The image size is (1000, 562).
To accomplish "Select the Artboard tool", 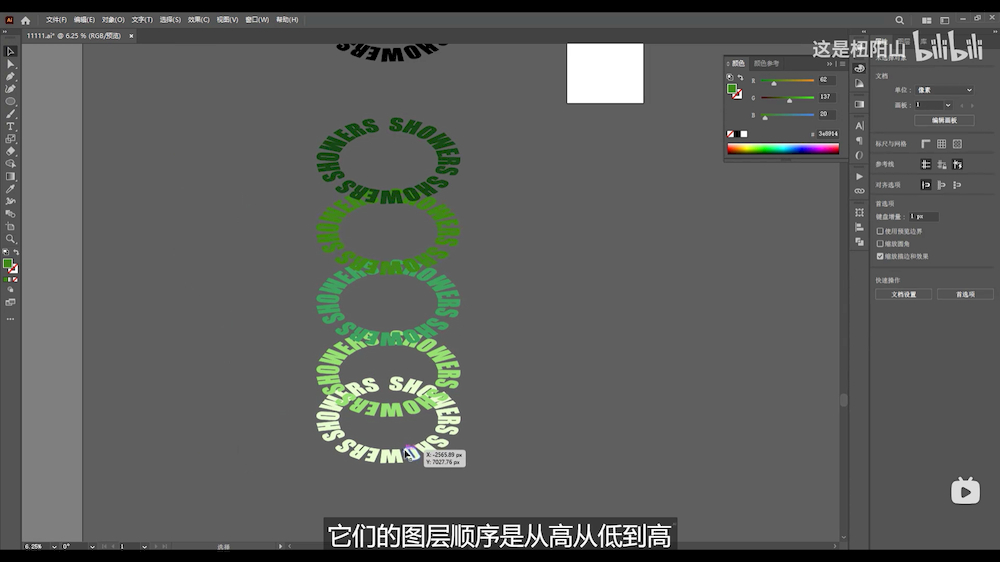I will point(10,226).
